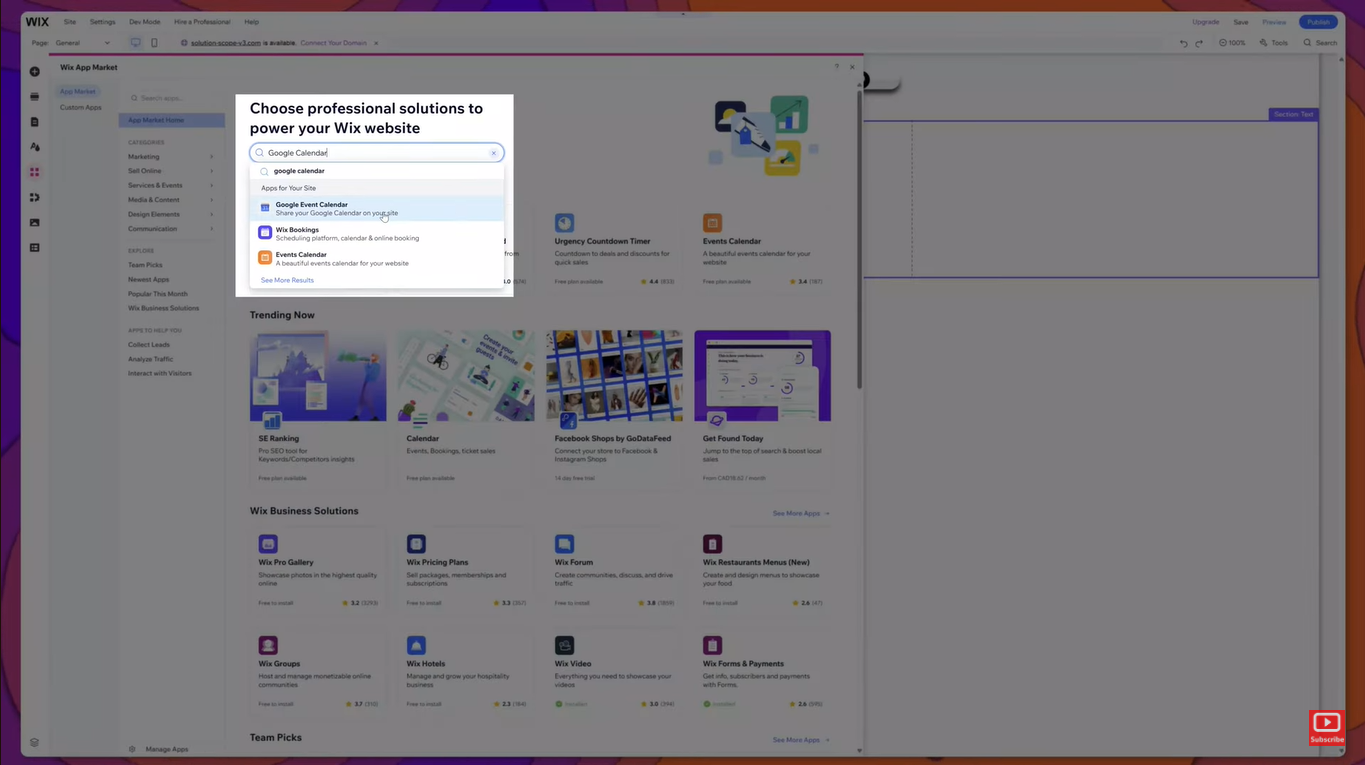This screenshot has width=1365, height=765.
Task: Select App Market Home in sidebar
Action: click(x=172, y=120)
